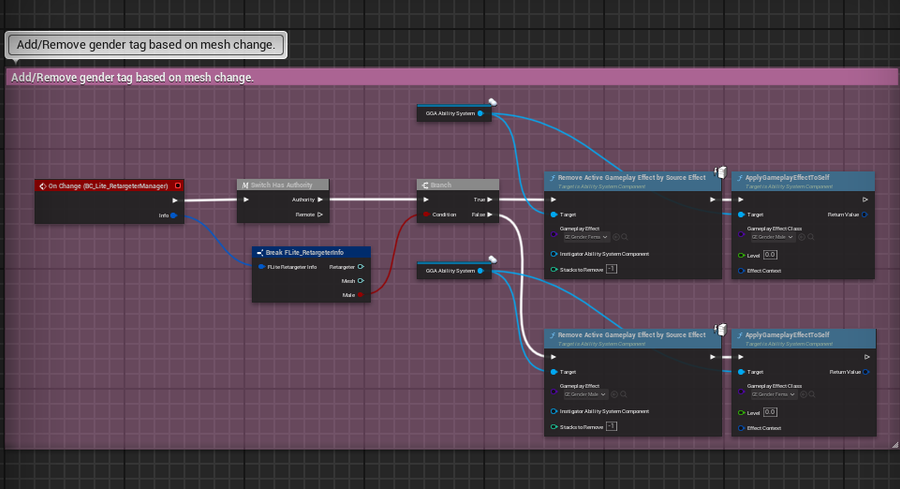Click the resize handle of the comment box corner

(895, 445)
